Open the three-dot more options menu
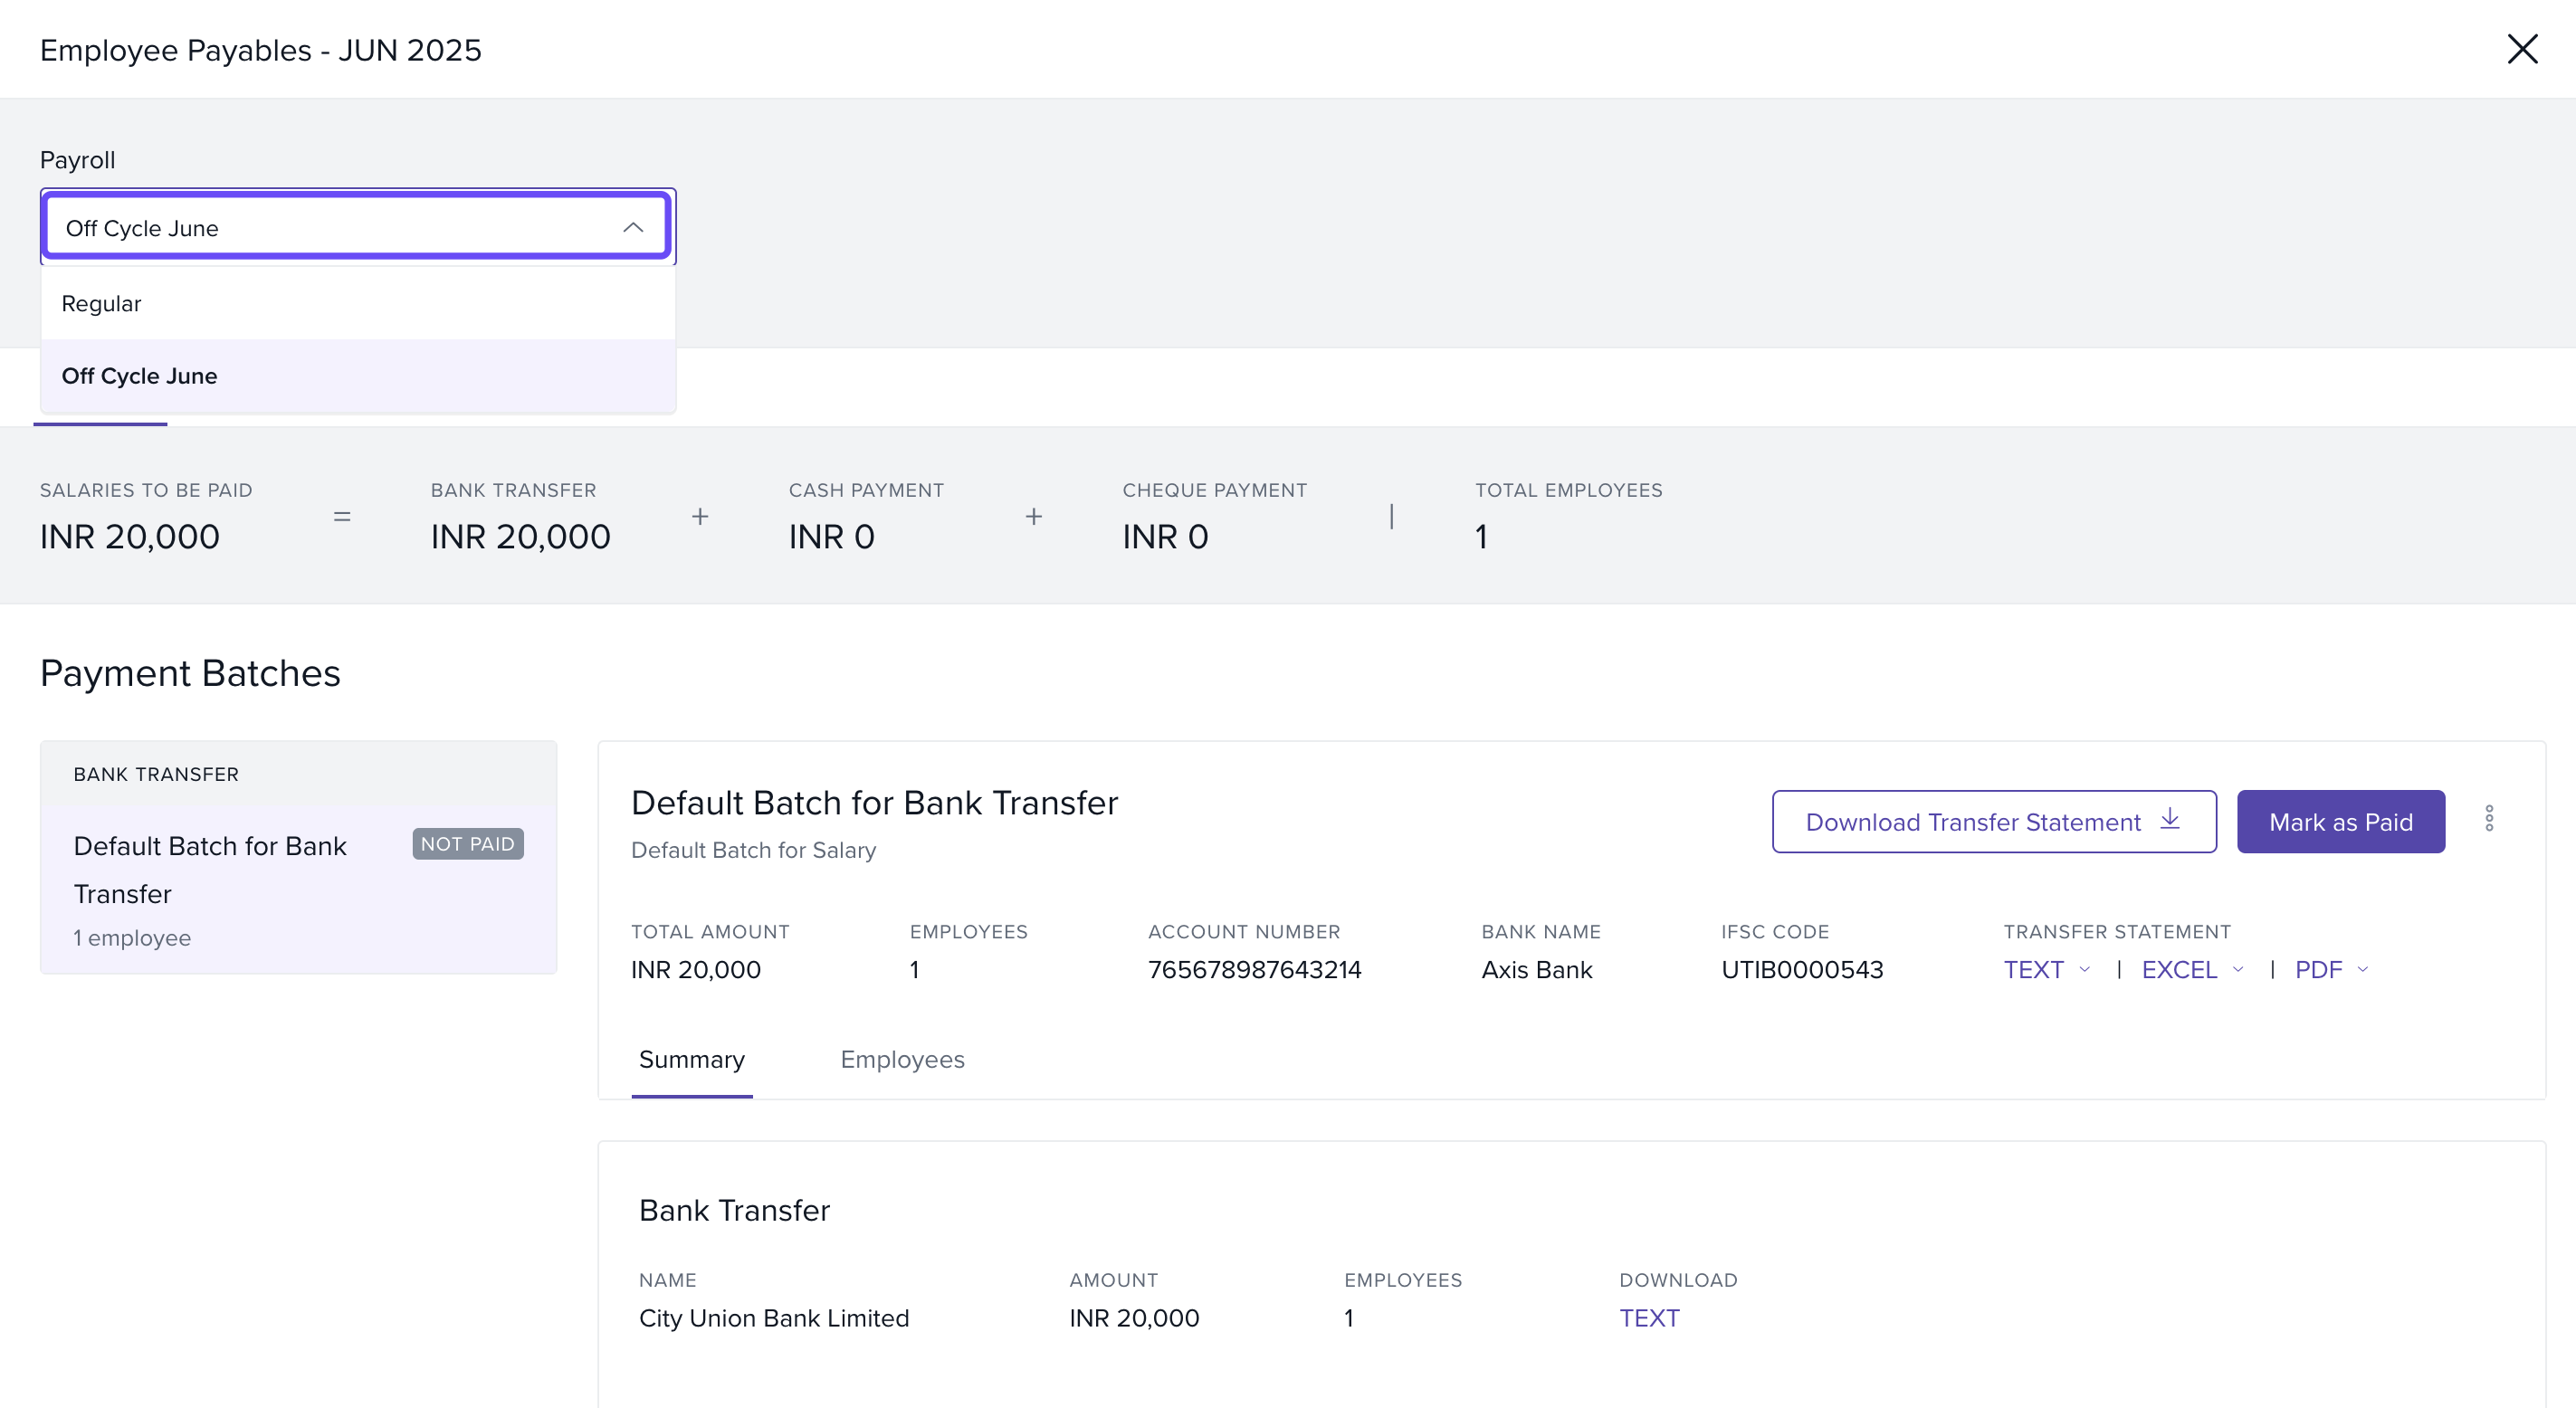The height and width of the screenshot is (1408, 2576). coord(2488,819)
